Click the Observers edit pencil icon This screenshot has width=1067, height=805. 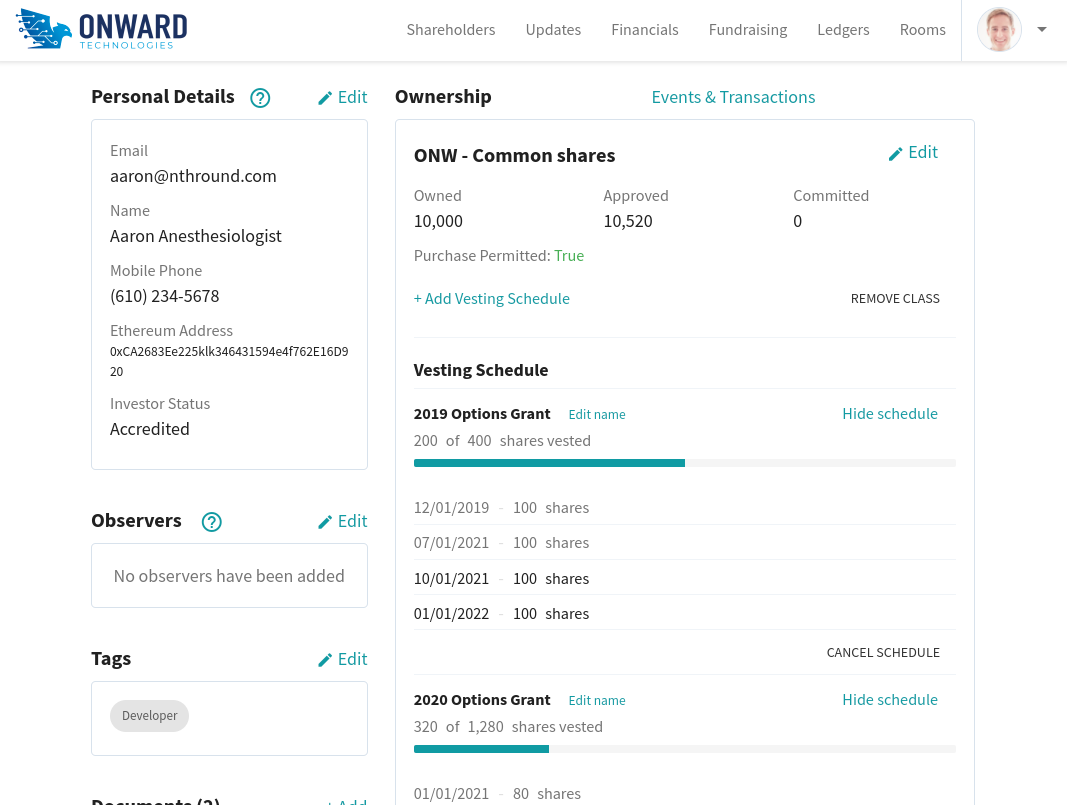pos(325,522)
